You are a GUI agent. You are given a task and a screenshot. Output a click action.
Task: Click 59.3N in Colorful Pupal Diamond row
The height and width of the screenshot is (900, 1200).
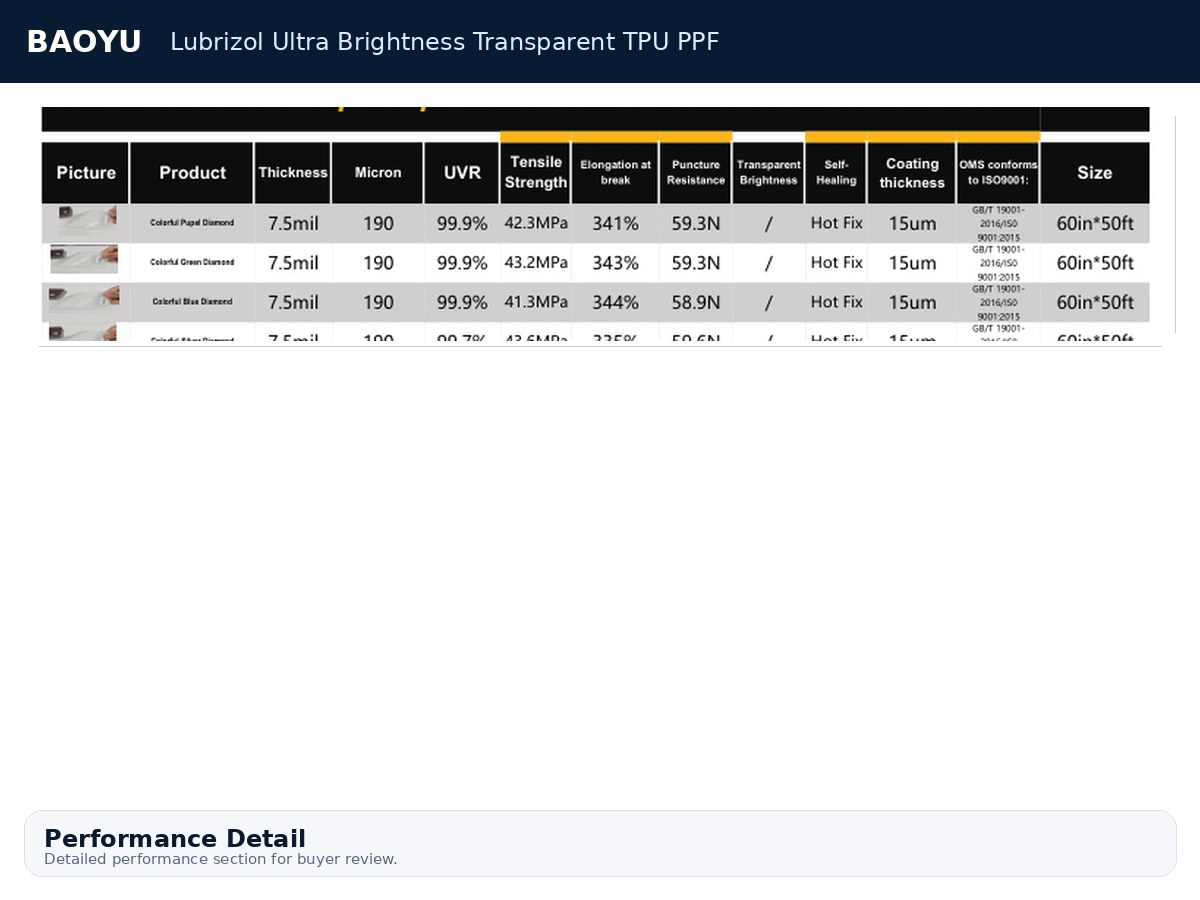696,224
